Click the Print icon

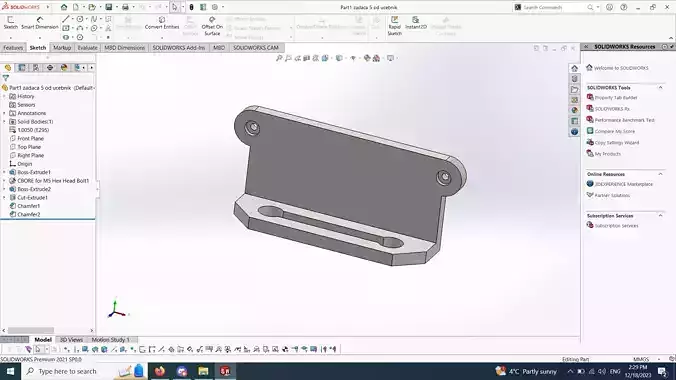click(125, 7)
